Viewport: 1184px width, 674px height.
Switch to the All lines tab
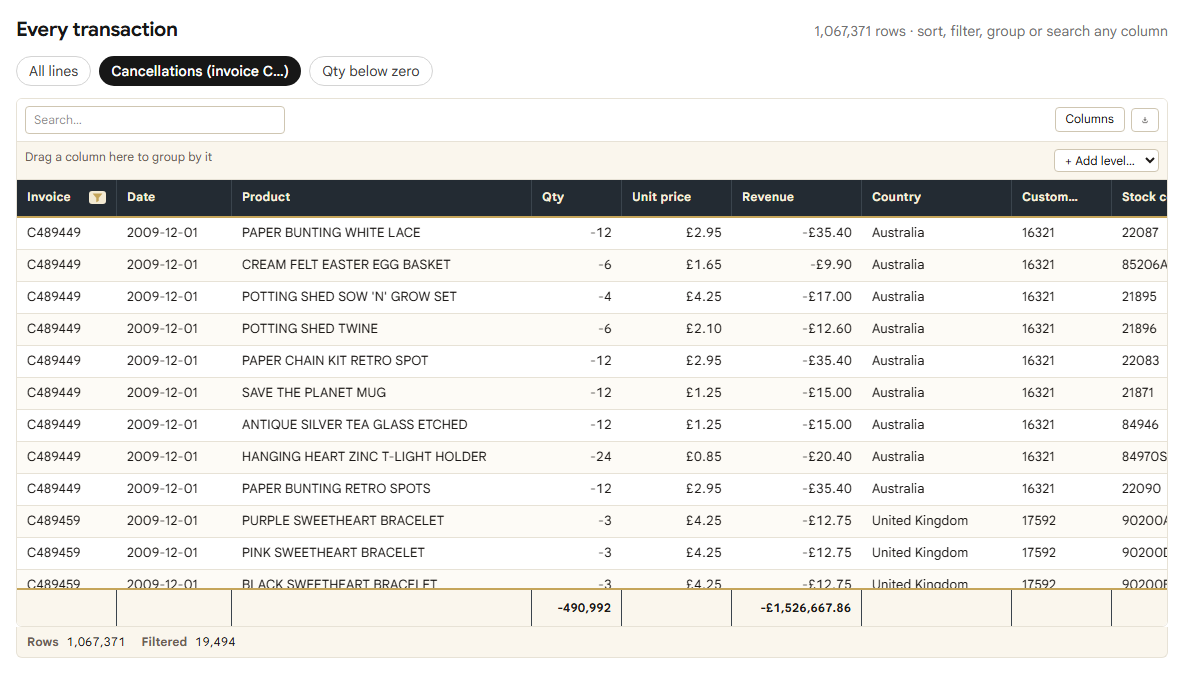[x=54, y=71]
